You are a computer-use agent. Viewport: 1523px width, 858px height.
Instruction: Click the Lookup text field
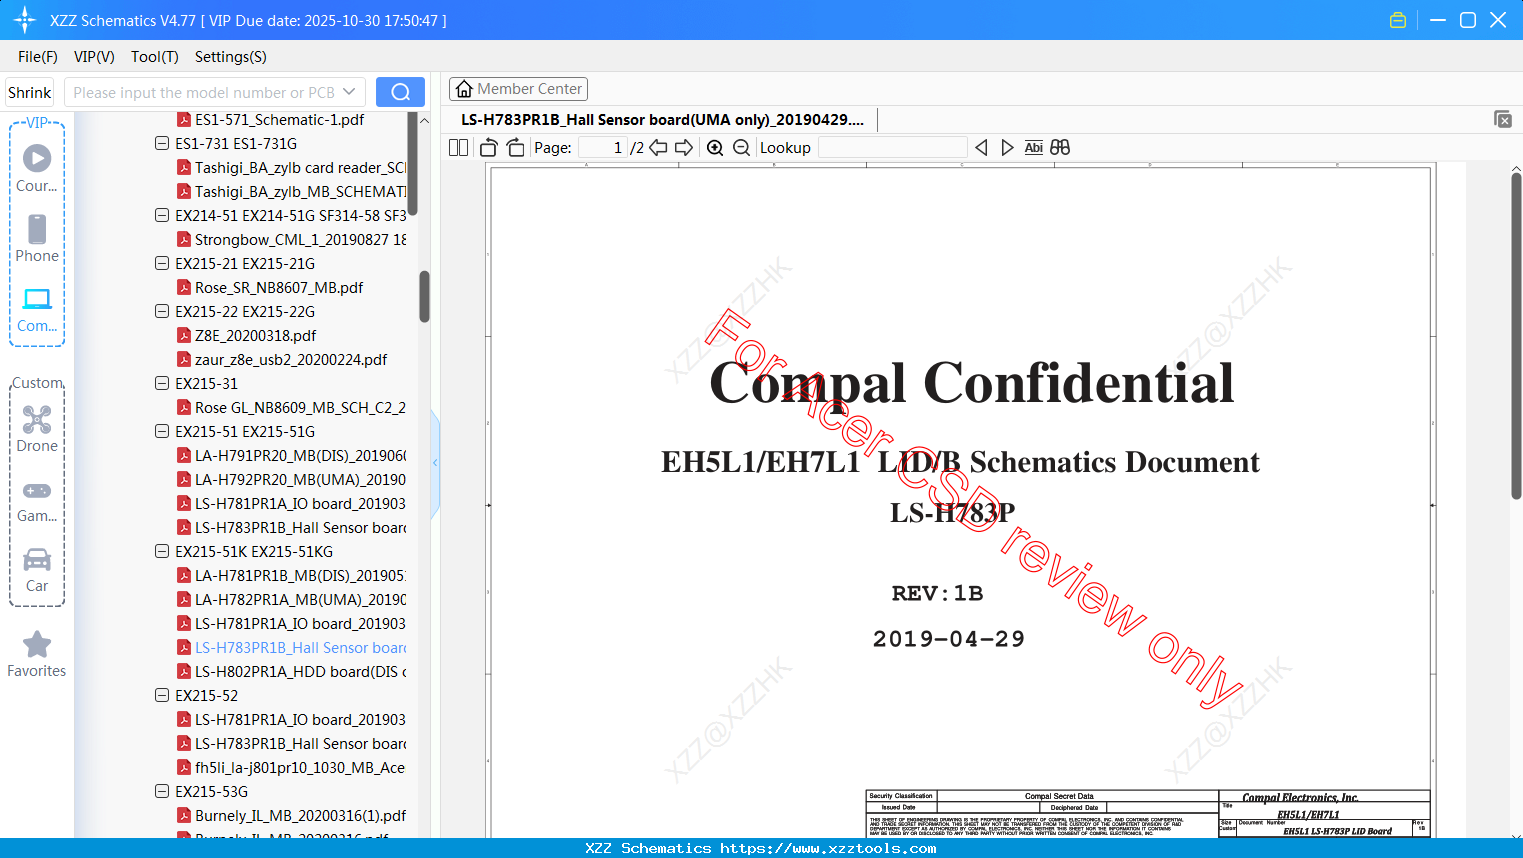893,148
